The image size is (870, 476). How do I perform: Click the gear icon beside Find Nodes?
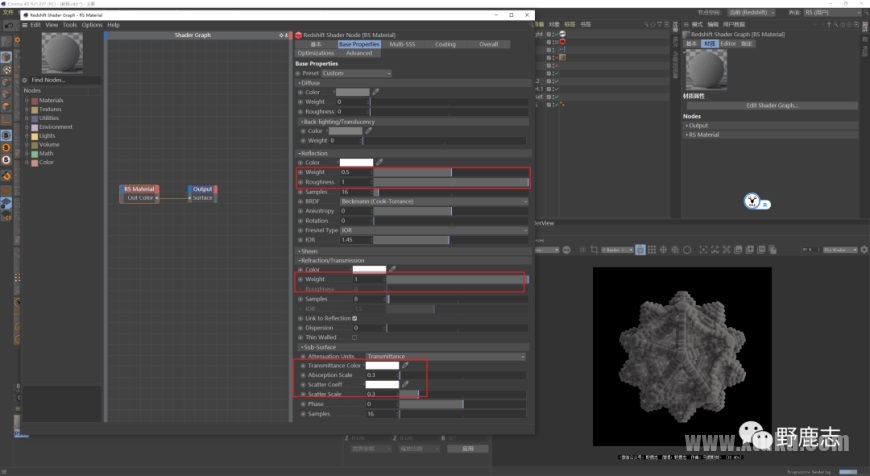point(24,80)
